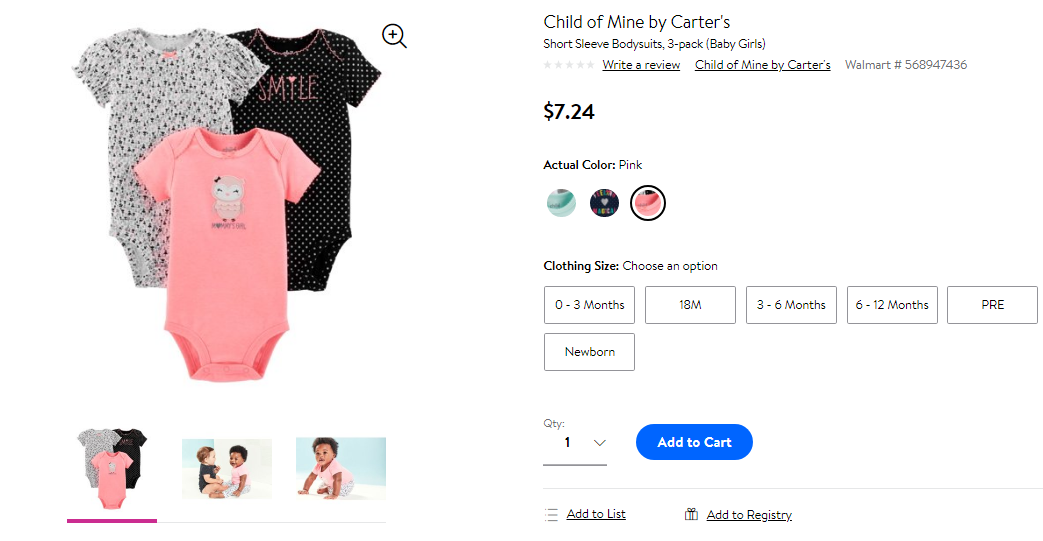The image size is (1043, 541).
Task: Click the gift registry icon
Action: point(691,514)
